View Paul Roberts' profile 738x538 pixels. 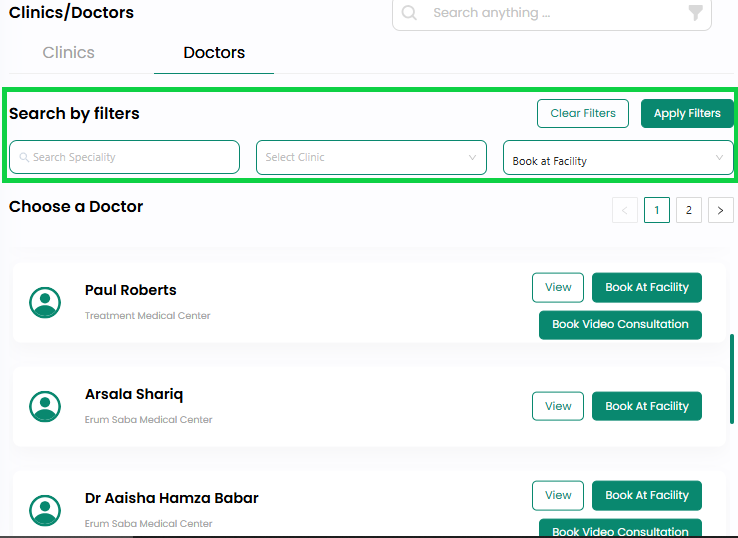pos(558,288)
